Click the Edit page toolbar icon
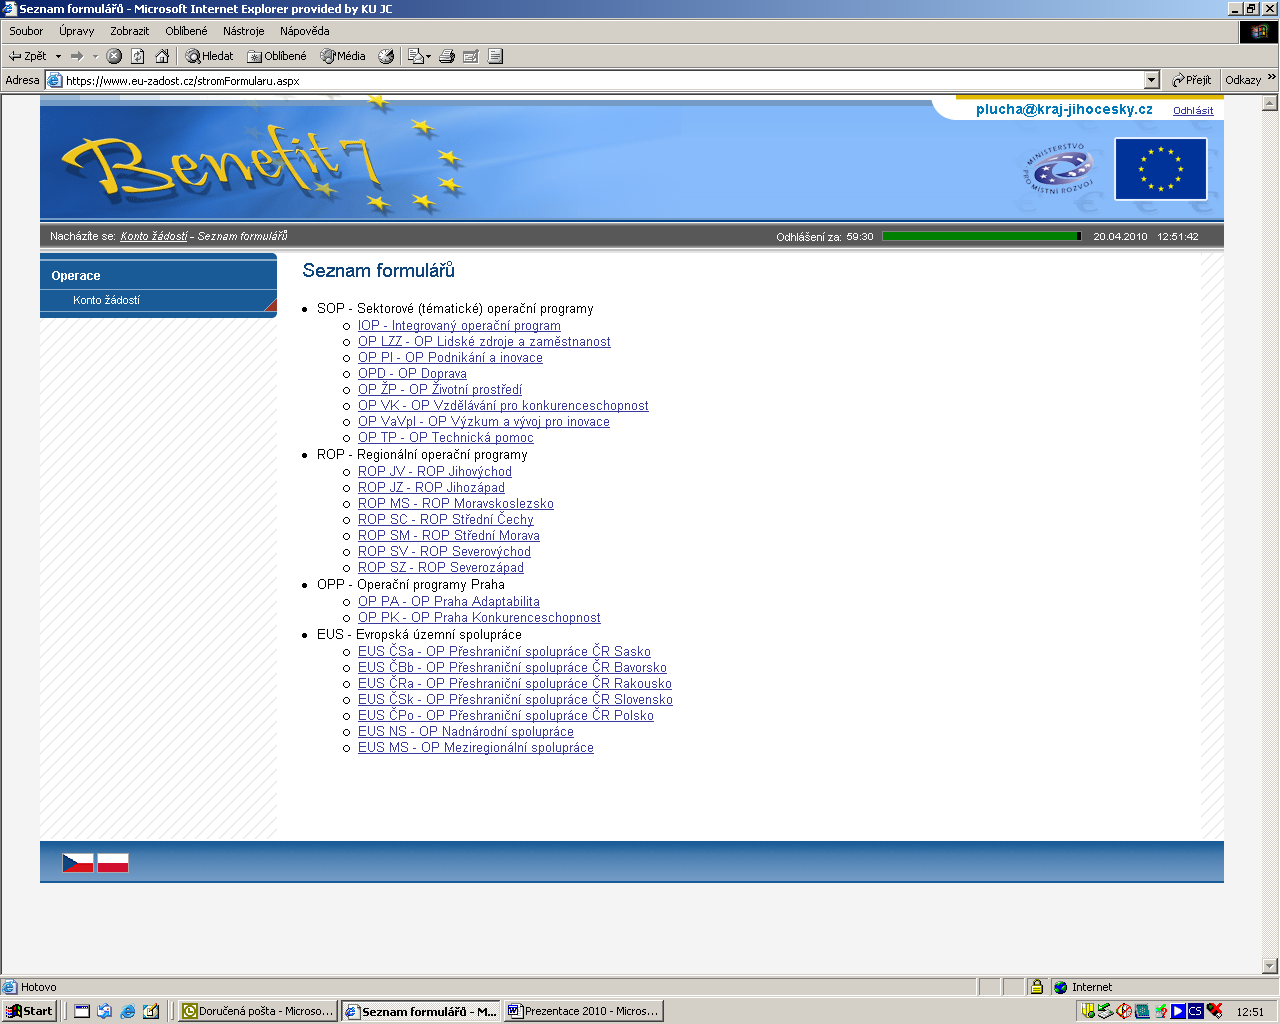The image size is (1280, 1024). pyautogui.click(x=471, y=56)
